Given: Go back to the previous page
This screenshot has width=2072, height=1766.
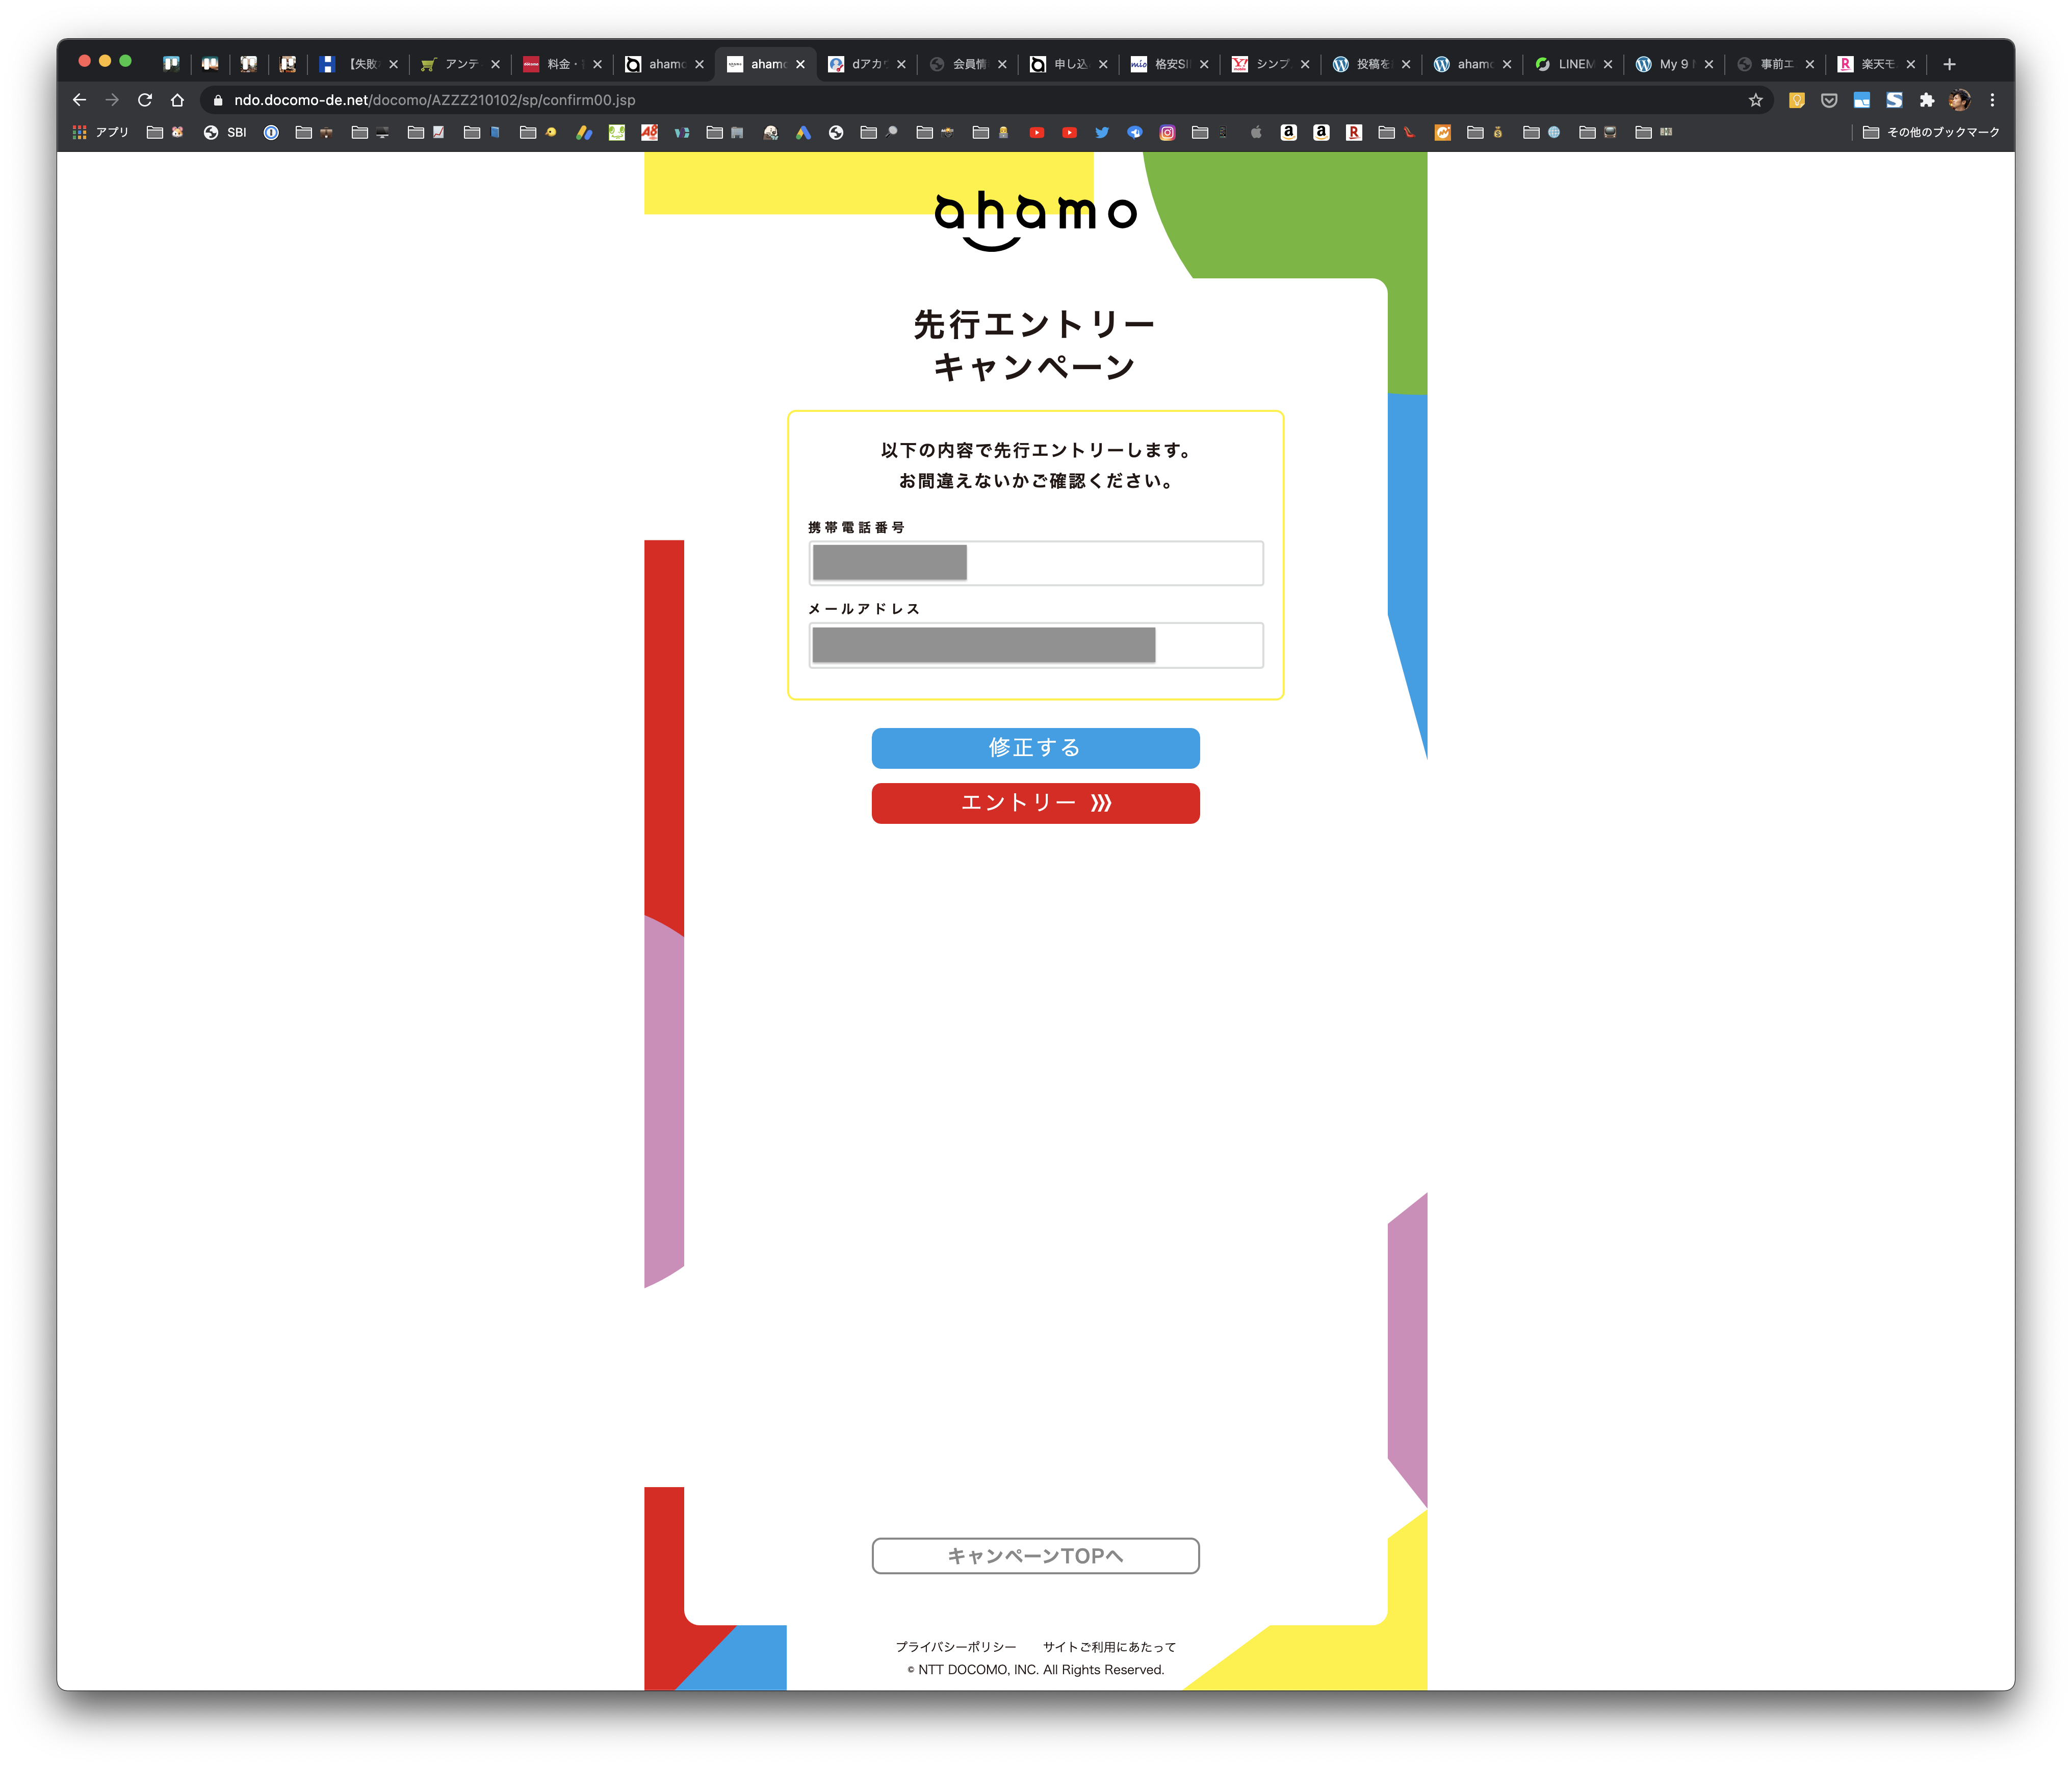Looking at the screenshot, I should (x=79, y=100).
